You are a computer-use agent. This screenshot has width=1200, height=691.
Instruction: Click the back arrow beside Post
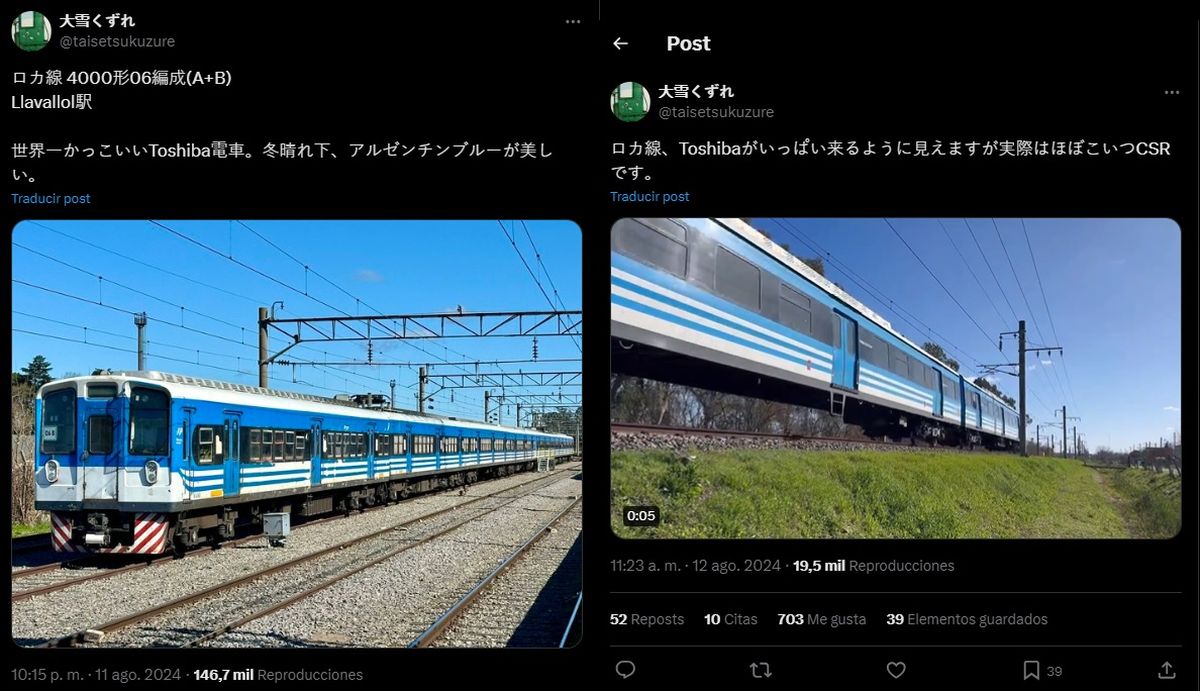[x=620, y=43]
